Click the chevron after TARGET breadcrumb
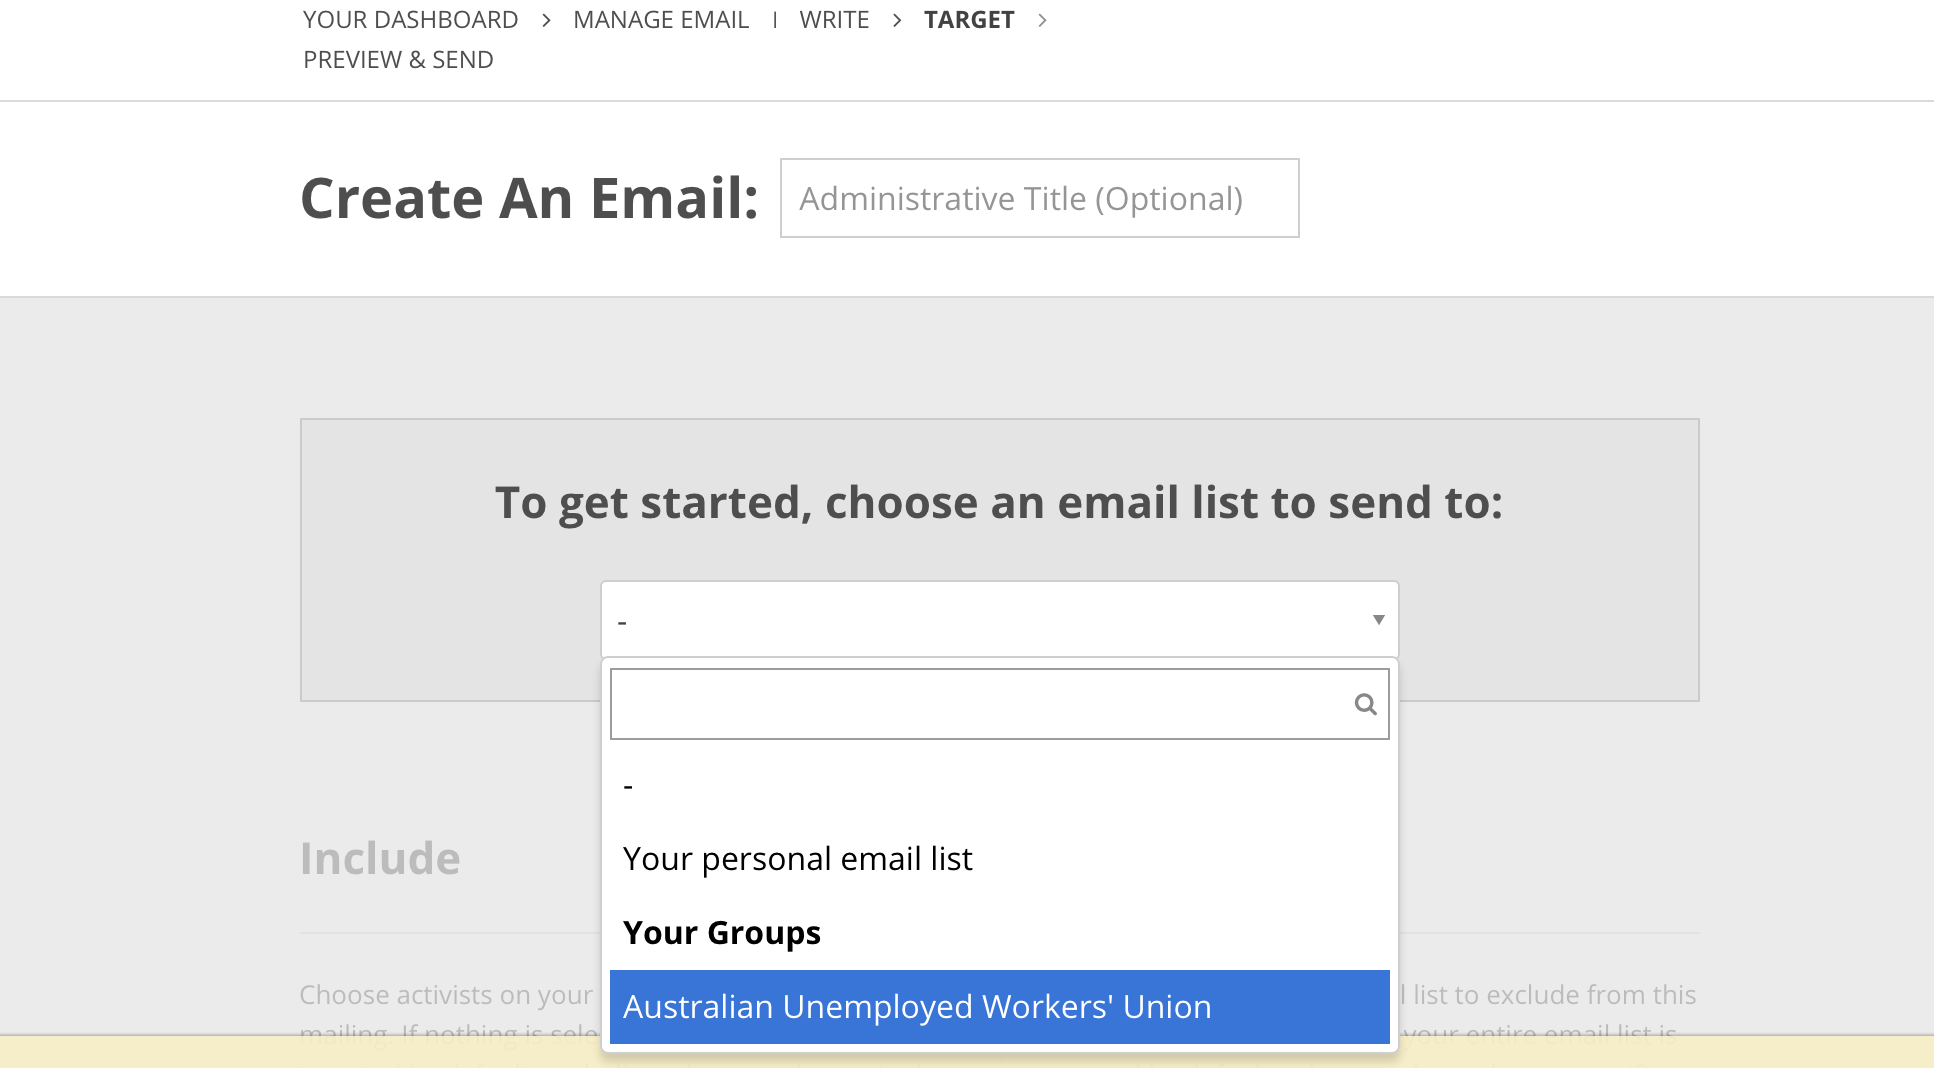1934x1068 pixels. click(1042, 20)
